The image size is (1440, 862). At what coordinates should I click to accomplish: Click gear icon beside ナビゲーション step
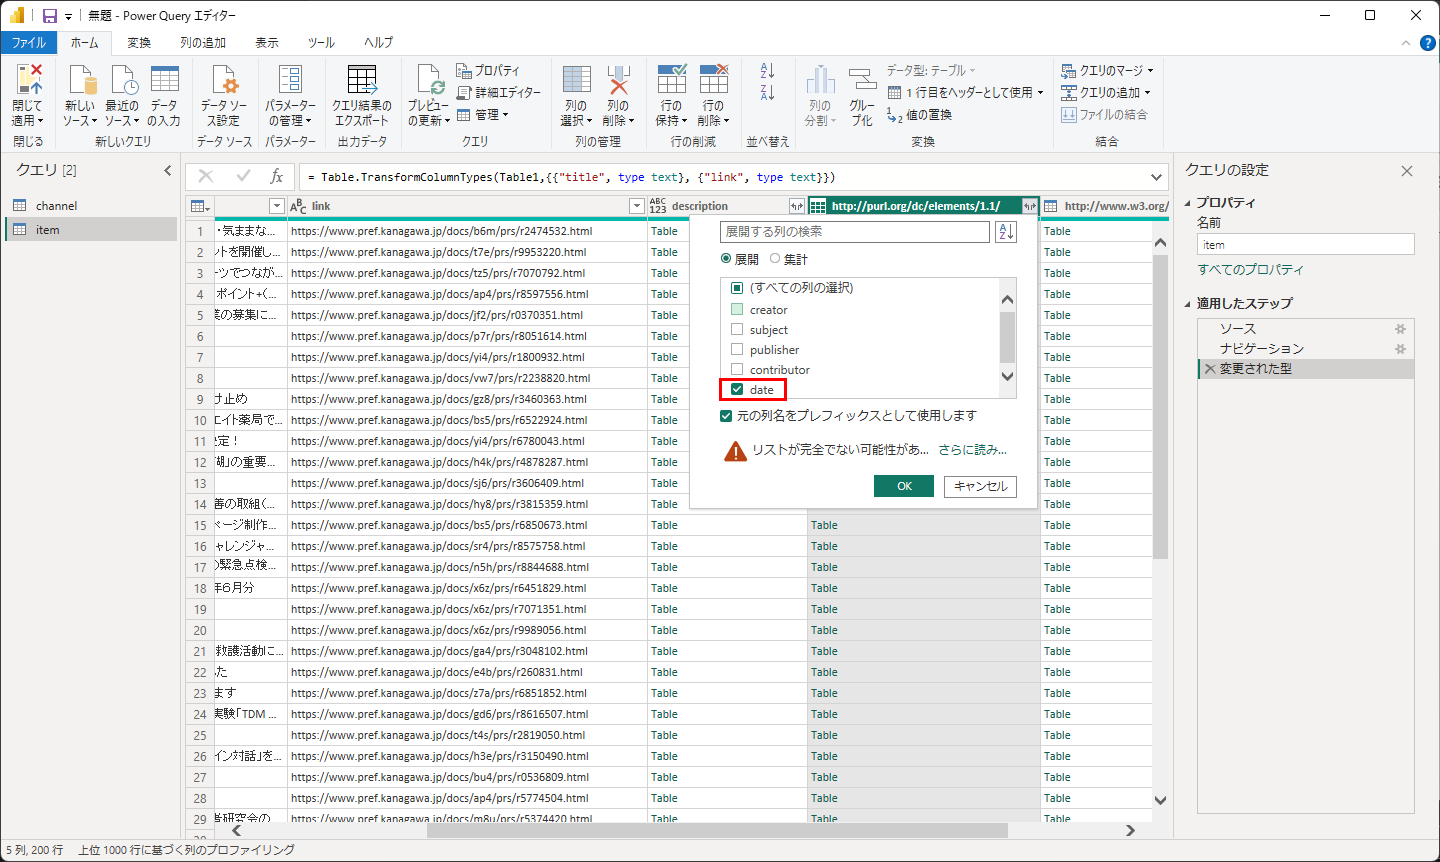1400,349
